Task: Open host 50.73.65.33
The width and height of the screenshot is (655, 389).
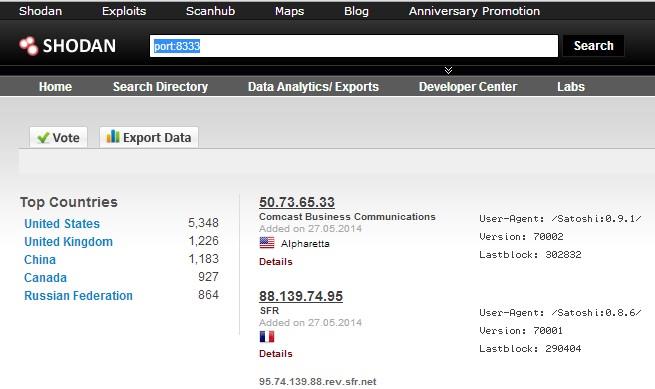Action: click(297, 202)
